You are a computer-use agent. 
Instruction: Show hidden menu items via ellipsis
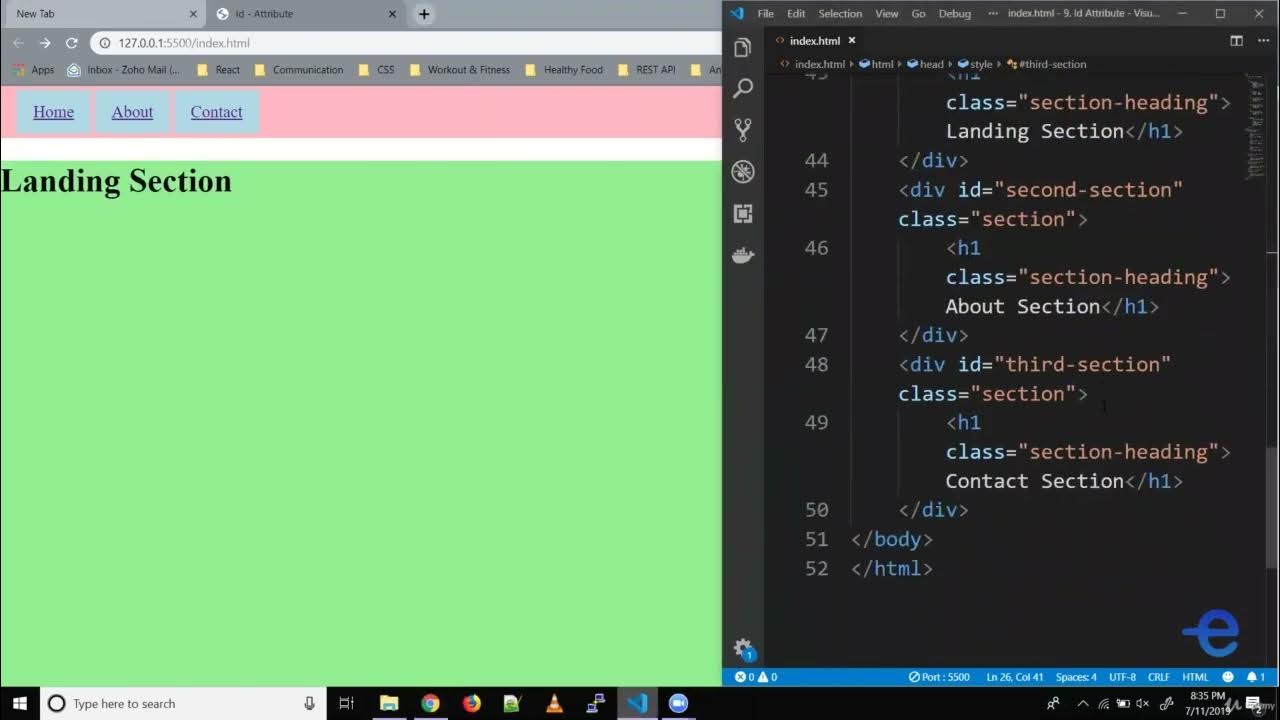click(992, 14)
